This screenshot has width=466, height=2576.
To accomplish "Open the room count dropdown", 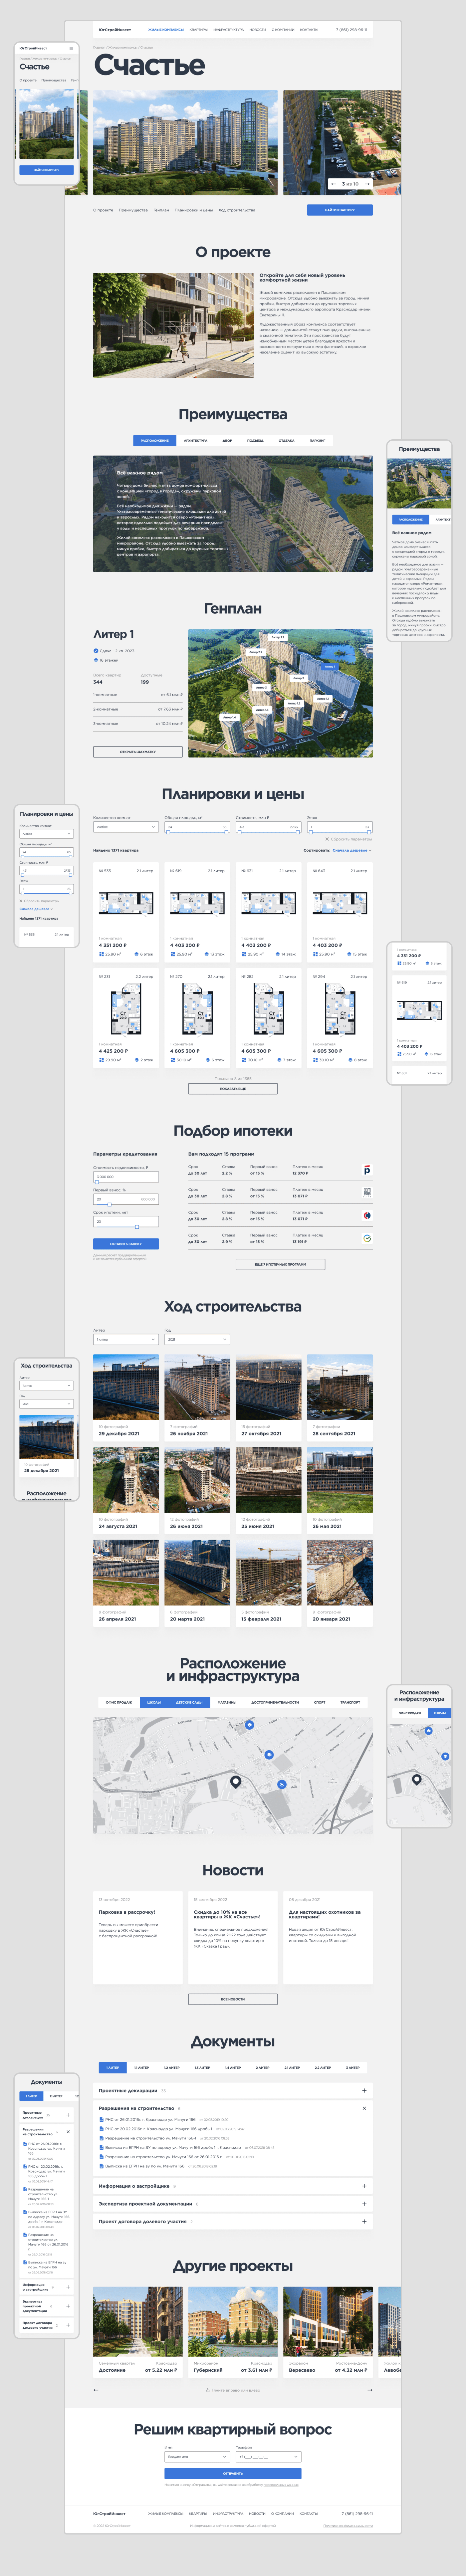I will (125, 827).
